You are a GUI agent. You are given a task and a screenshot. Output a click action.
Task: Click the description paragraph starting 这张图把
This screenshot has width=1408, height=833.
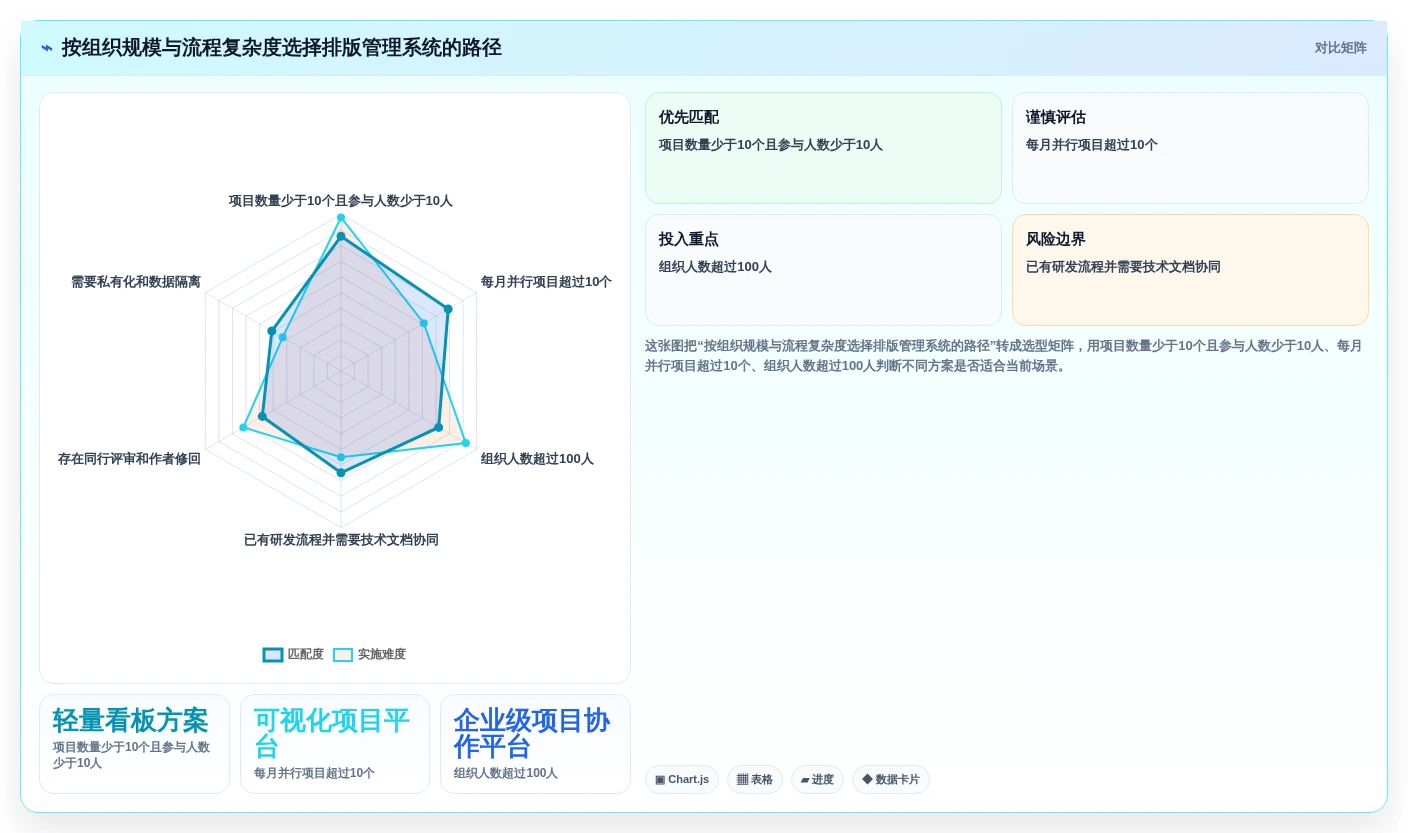pyautogui.click(x=1003, y=356)
